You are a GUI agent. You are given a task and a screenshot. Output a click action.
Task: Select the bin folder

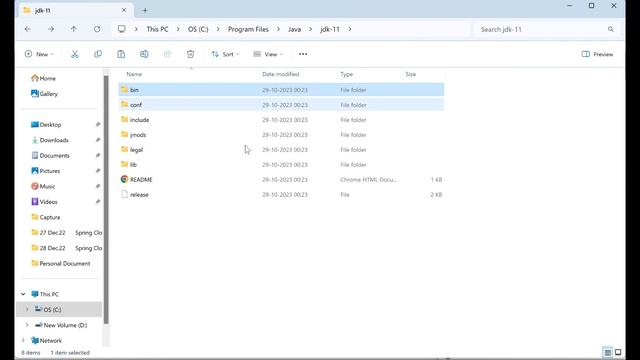tap(281, 89)
